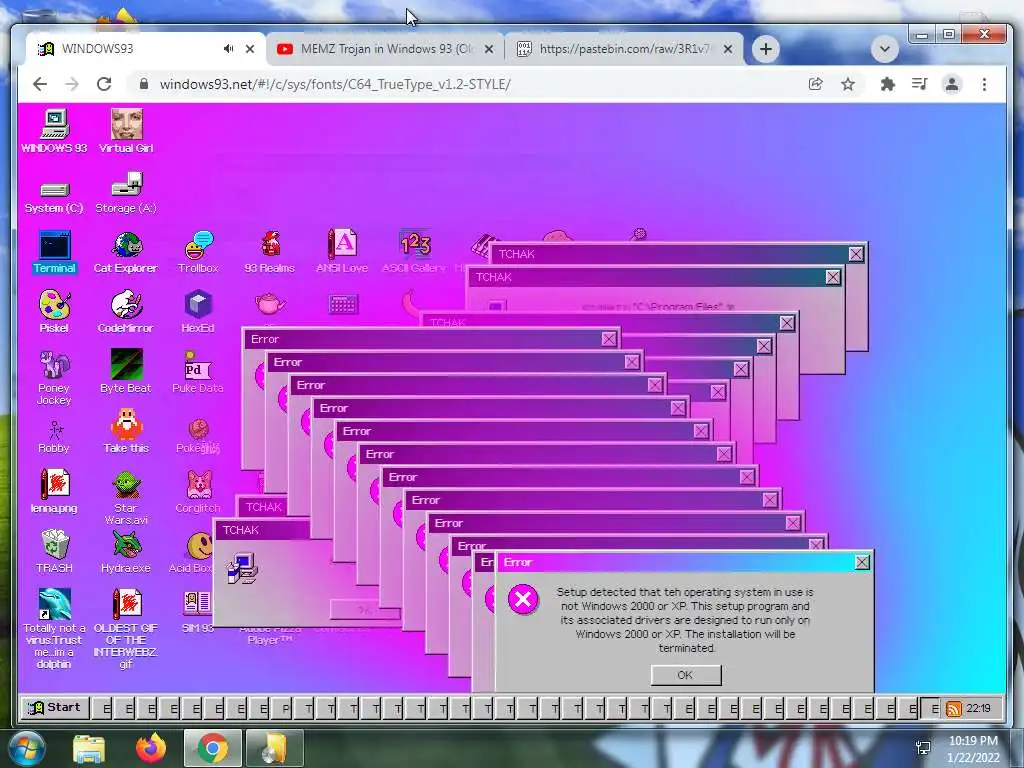Go back in Chrome
The image size is (1024, 768).
coord(40,84)
